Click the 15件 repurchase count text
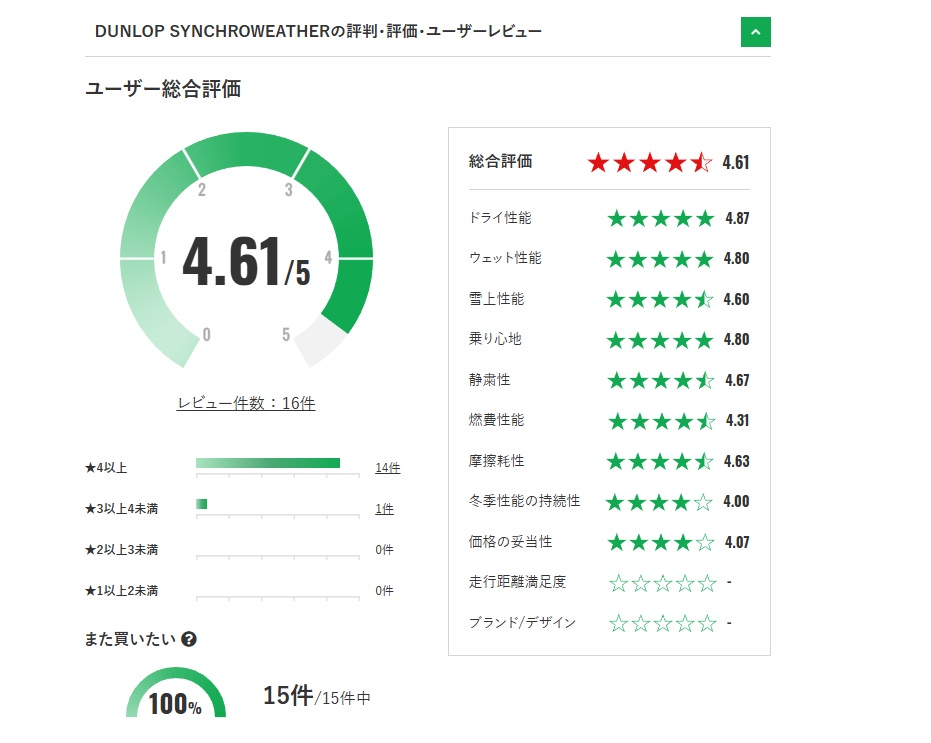The height and width of the screenshot is (743, 931). click(x=288, y=696)
